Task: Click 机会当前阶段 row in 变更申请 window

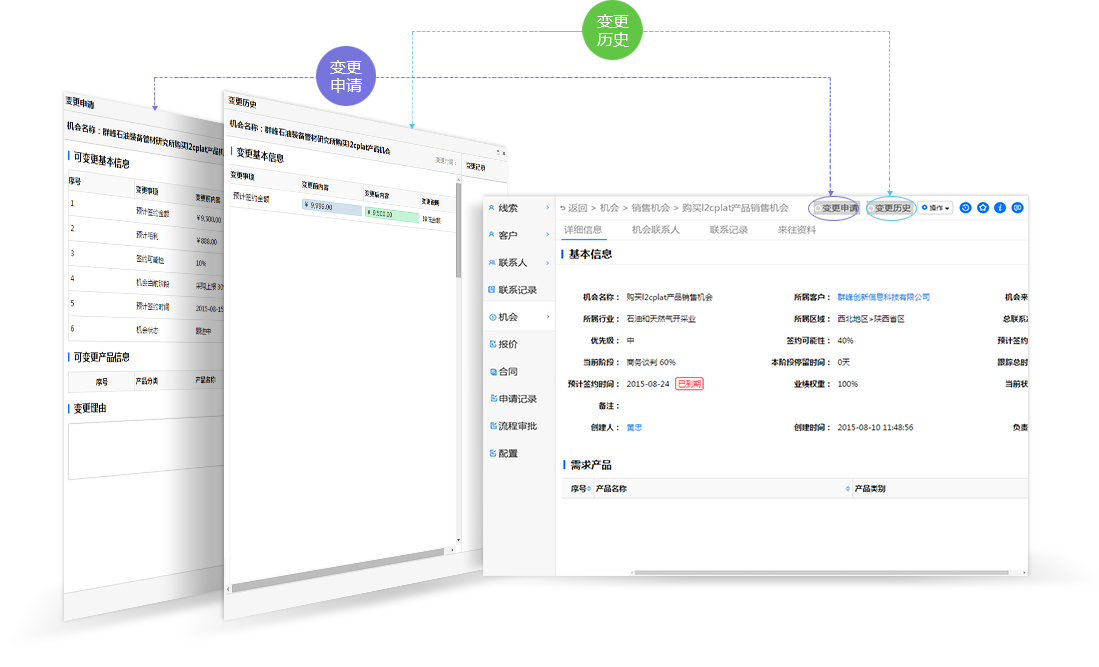Action: 146,283
